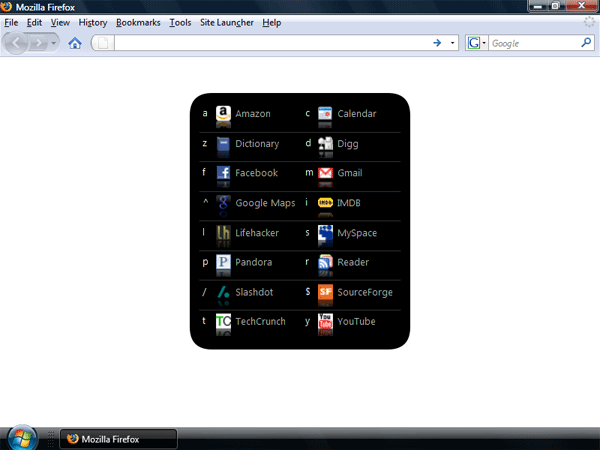600x450 pixels.
Task: Click the Windows Start orb
Action: pos(22,438)
